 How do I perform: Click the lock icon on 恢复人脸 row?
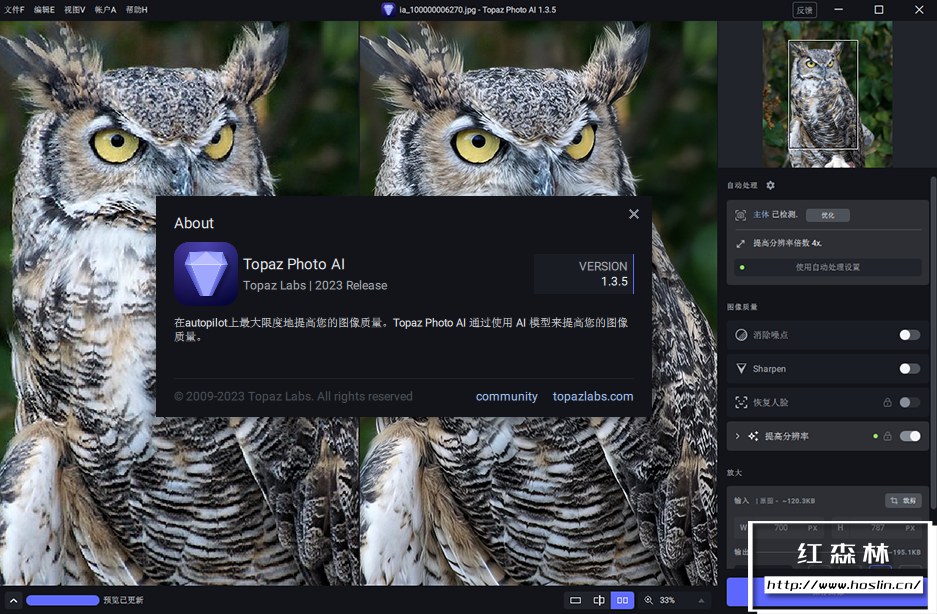click(x=887, y=402)
